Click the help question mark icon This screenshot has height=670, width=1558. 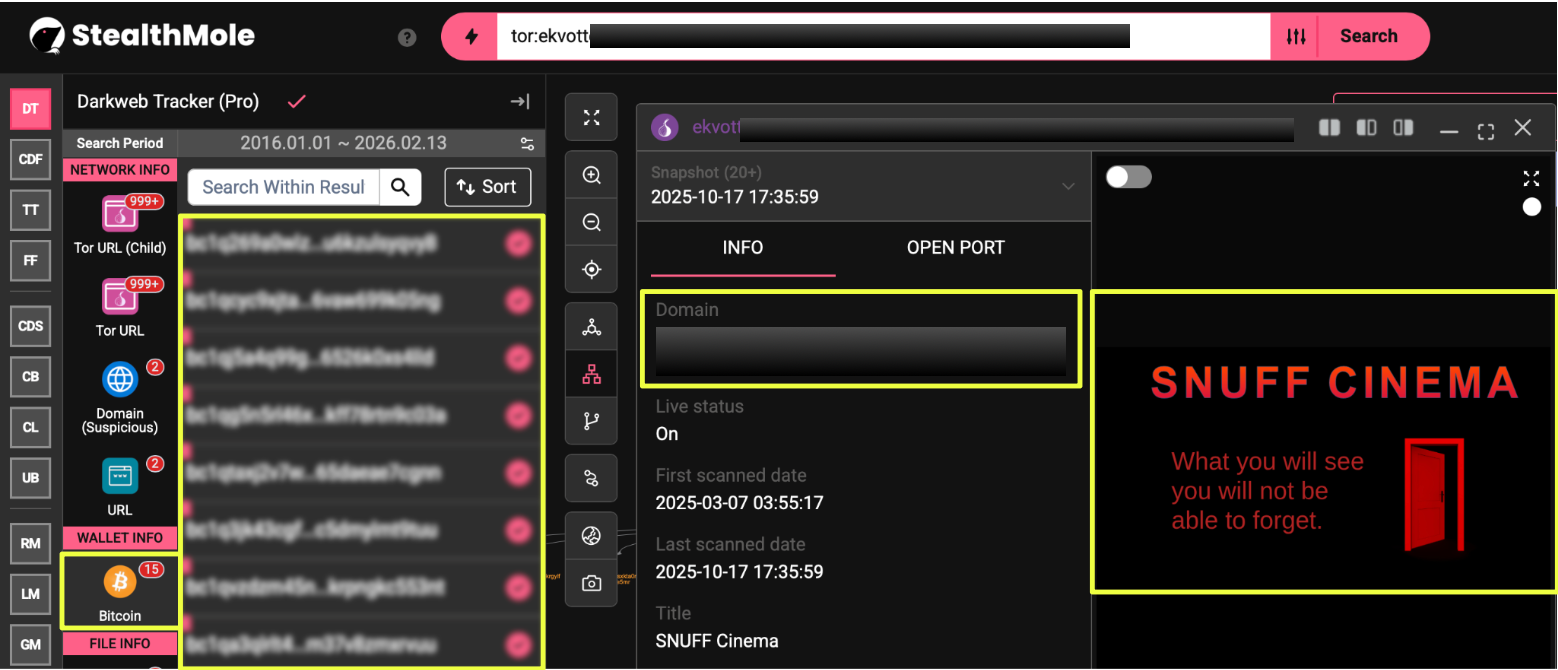407,37
